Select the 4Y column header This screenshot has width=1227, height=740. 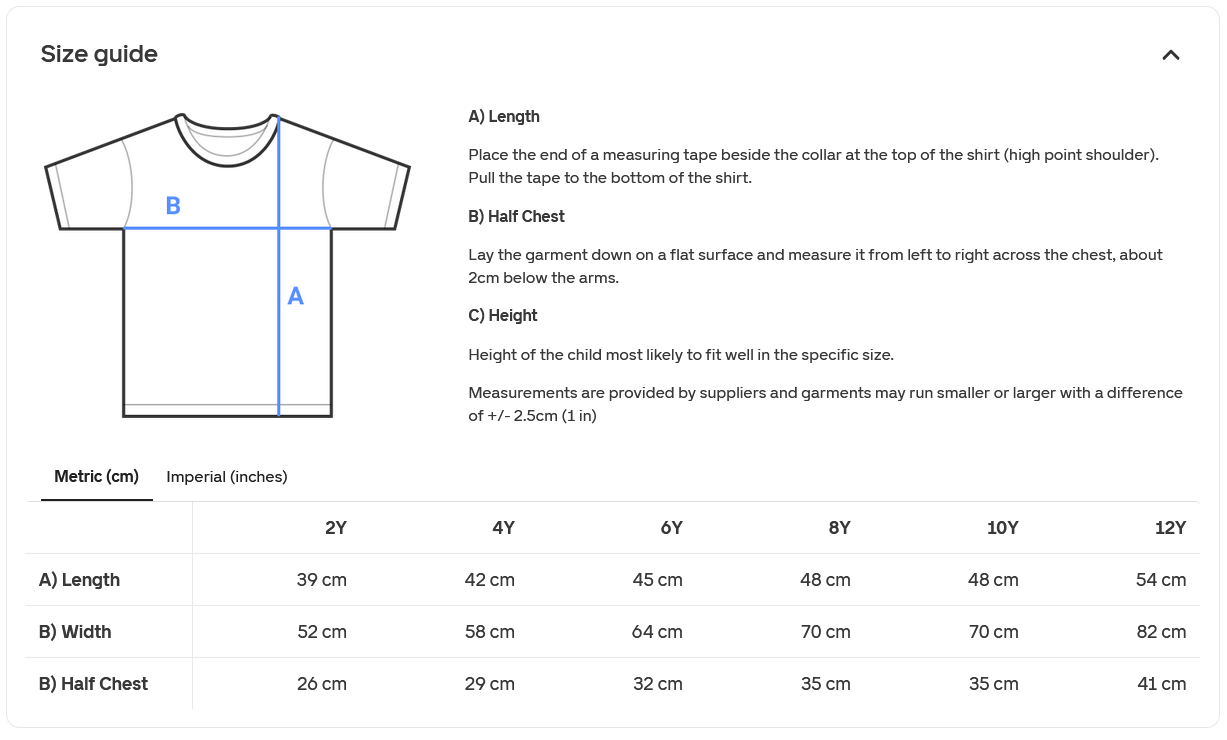[504, 528]
